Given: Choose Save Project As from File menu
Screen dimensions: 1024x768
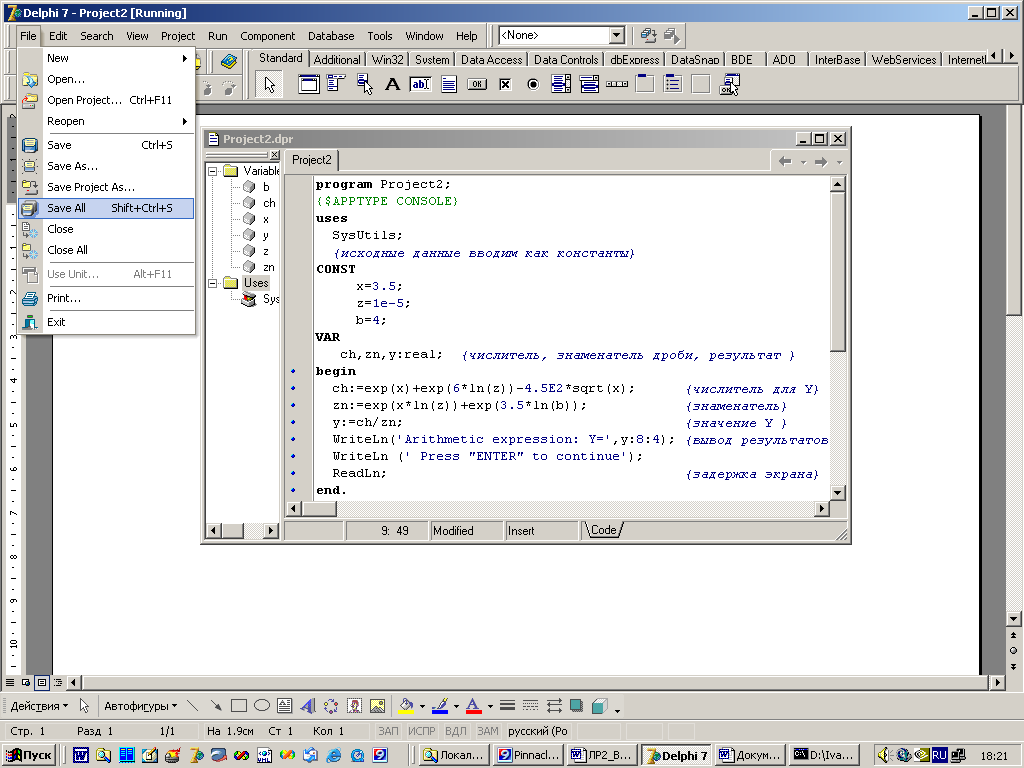Looking at the screenshot, I should [x=106, y=187].
